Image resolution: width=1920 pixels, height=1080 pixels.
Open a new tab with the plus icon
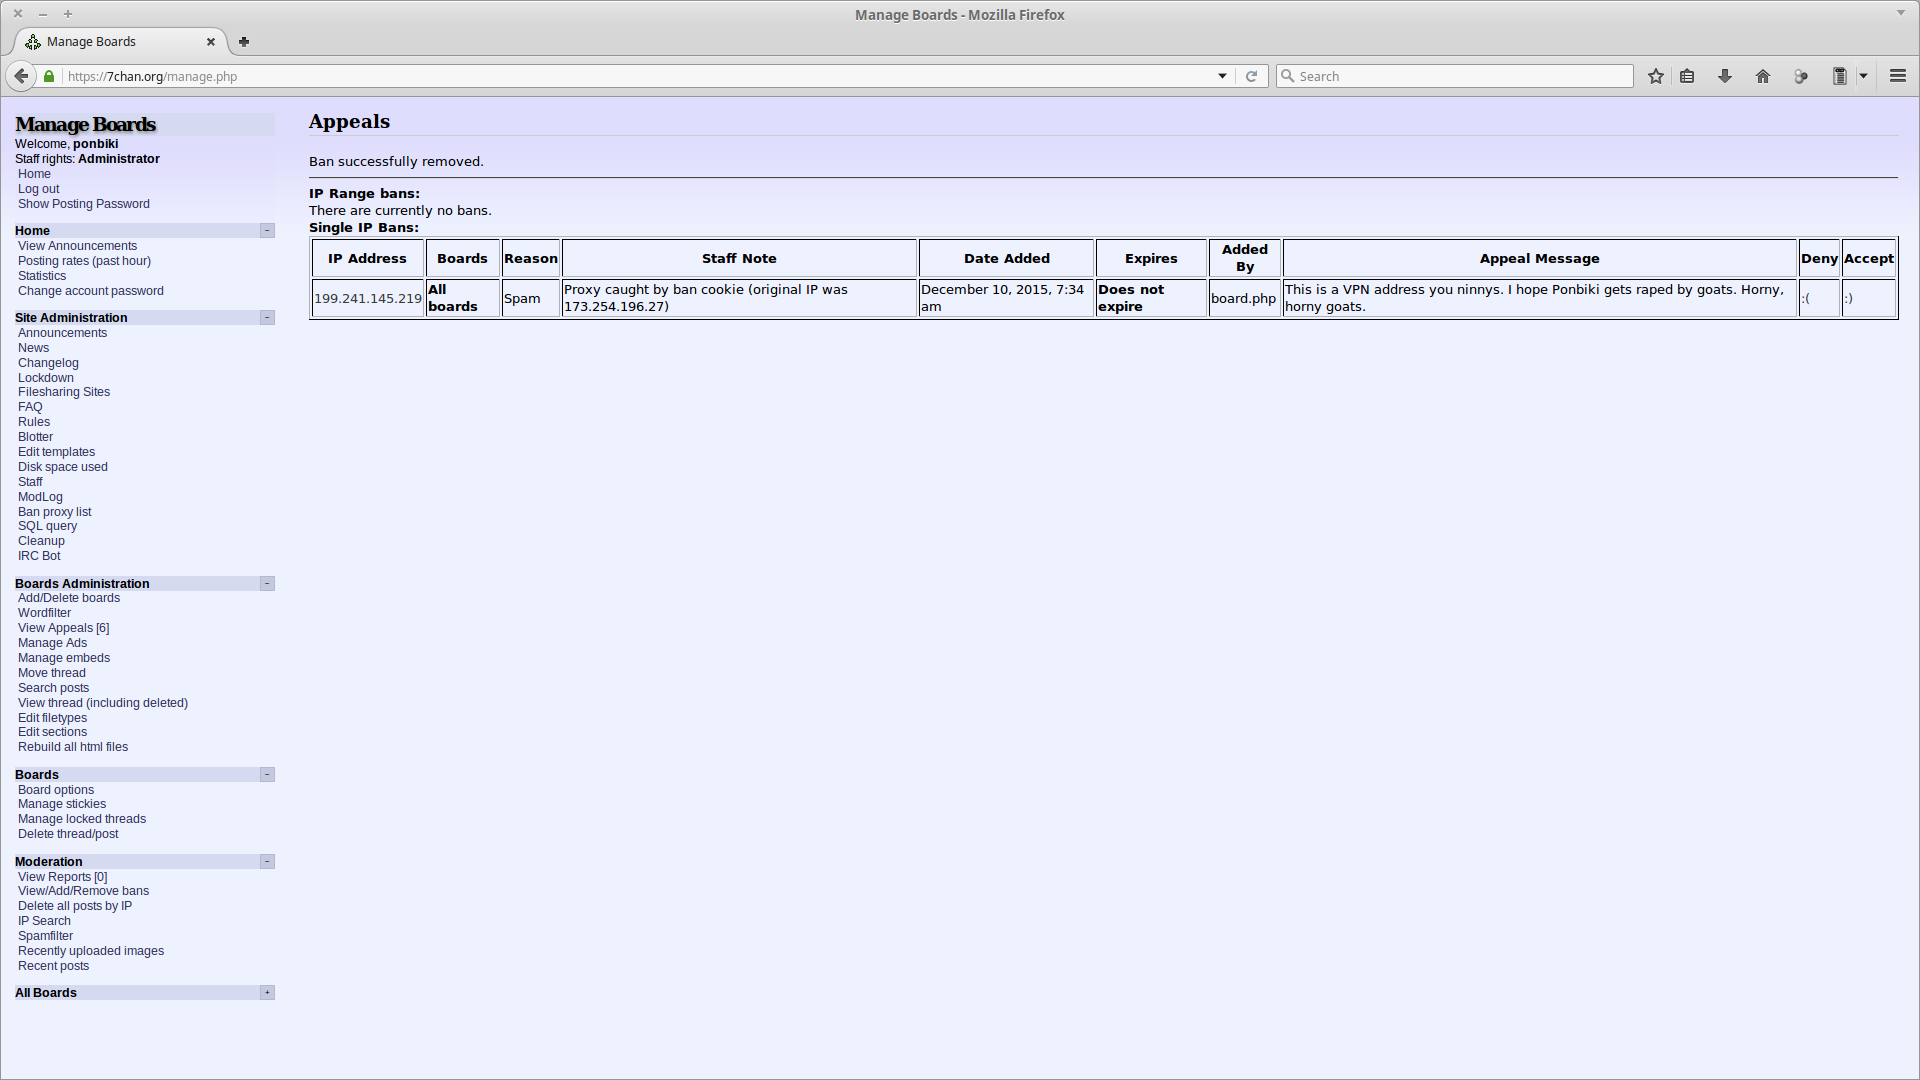point(244,42)
